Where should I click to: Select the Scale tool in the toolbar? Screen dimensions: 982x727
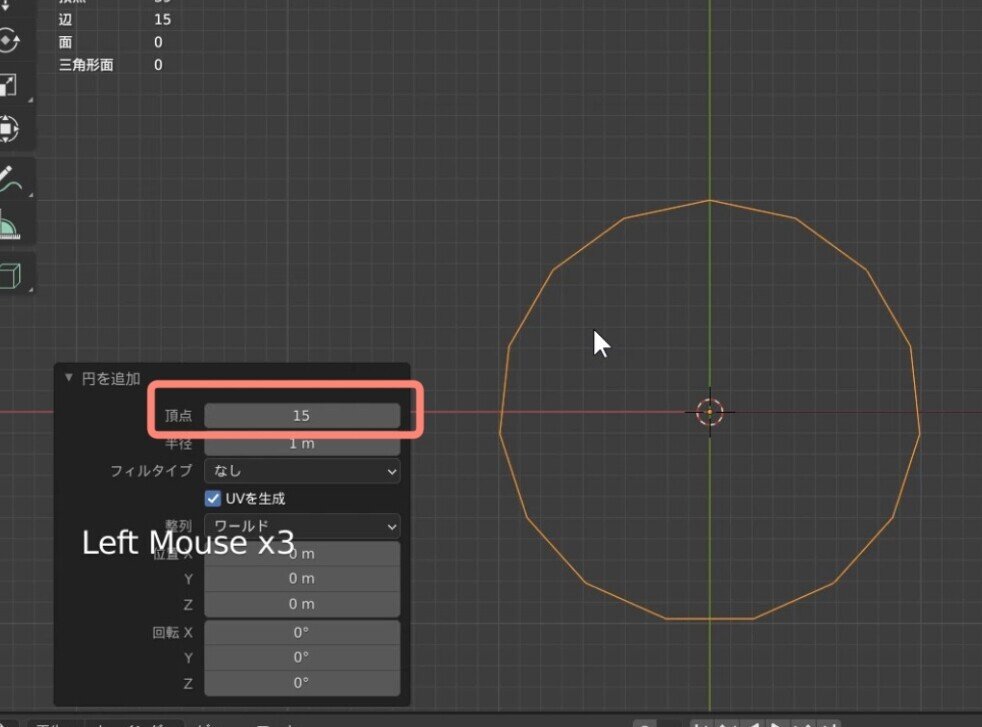coord(8,85)
